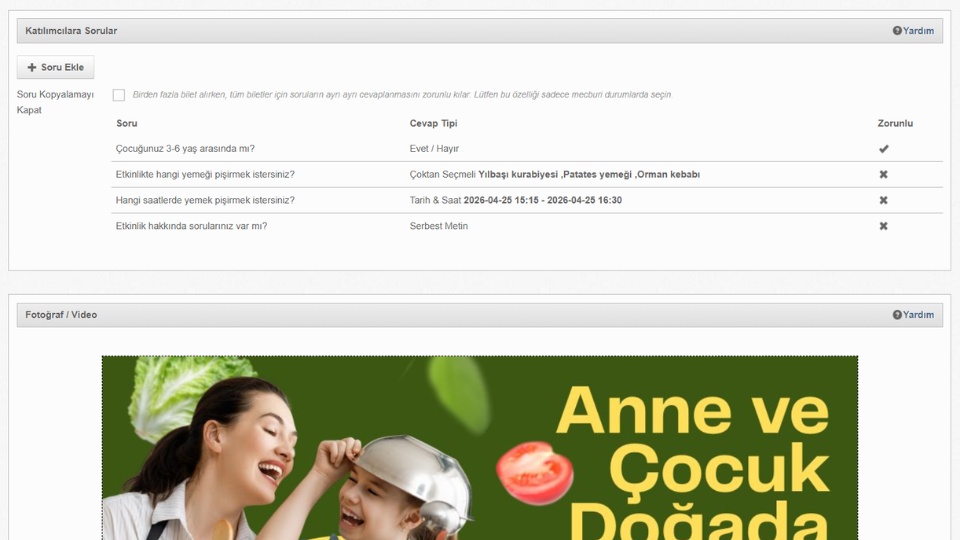
Task: Click the Zorunlu column header
Action: 895,124
